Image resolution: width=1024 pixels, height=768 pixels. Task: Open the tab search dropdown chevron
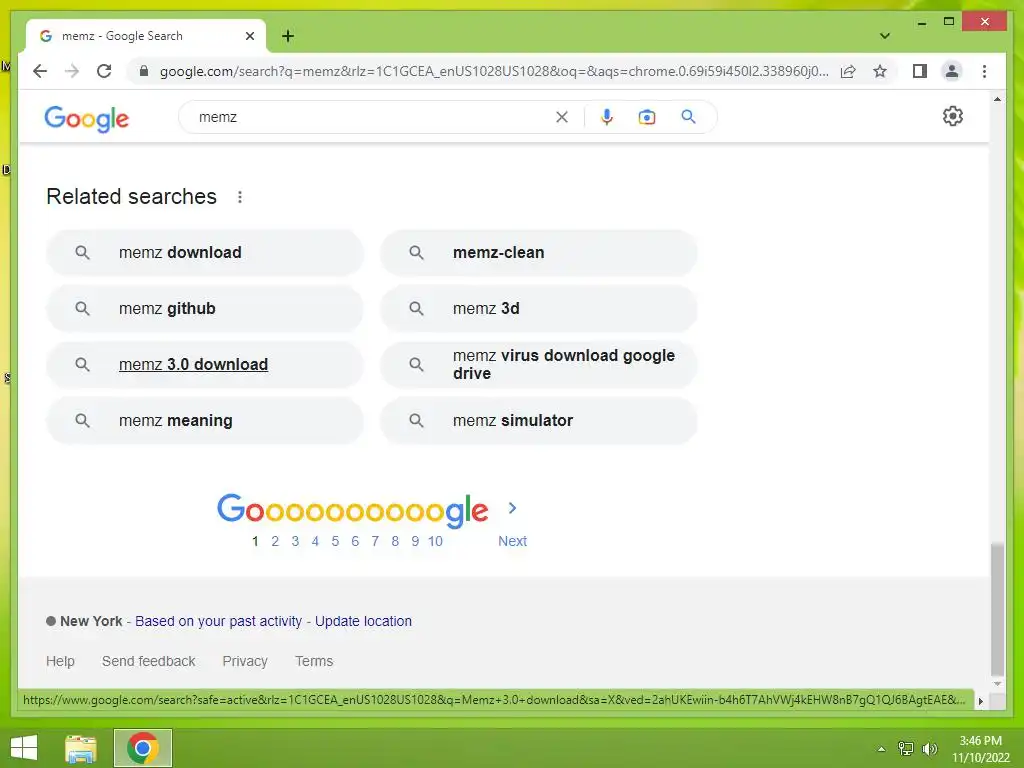[884, 36]
